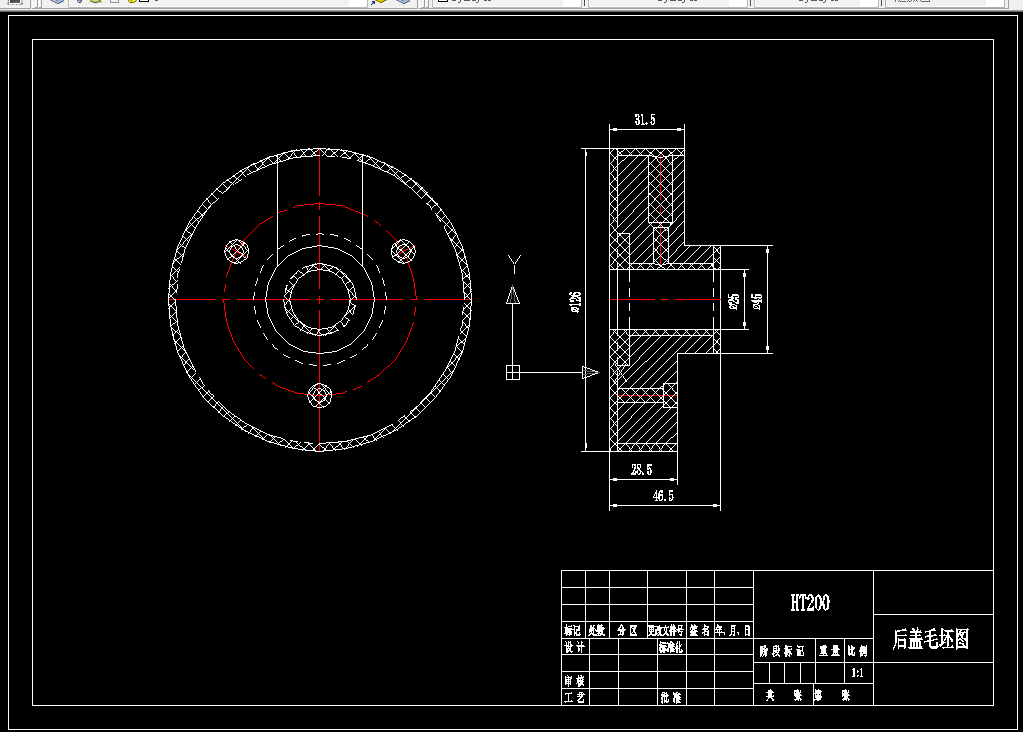
Task: Click the 重量 cell in title block
Action: 830,650
